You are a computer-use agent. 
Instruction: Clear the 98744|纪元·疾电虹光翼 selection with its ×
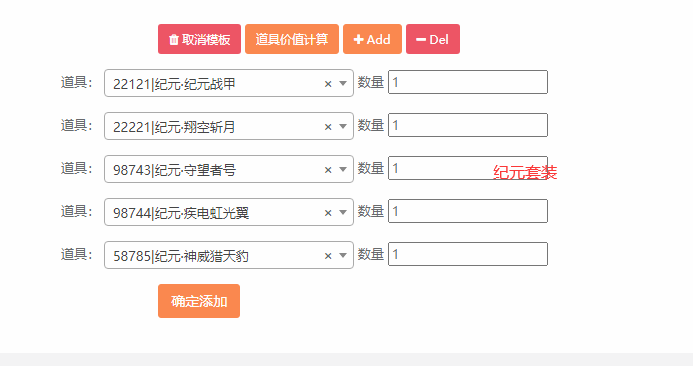point(328,213)
